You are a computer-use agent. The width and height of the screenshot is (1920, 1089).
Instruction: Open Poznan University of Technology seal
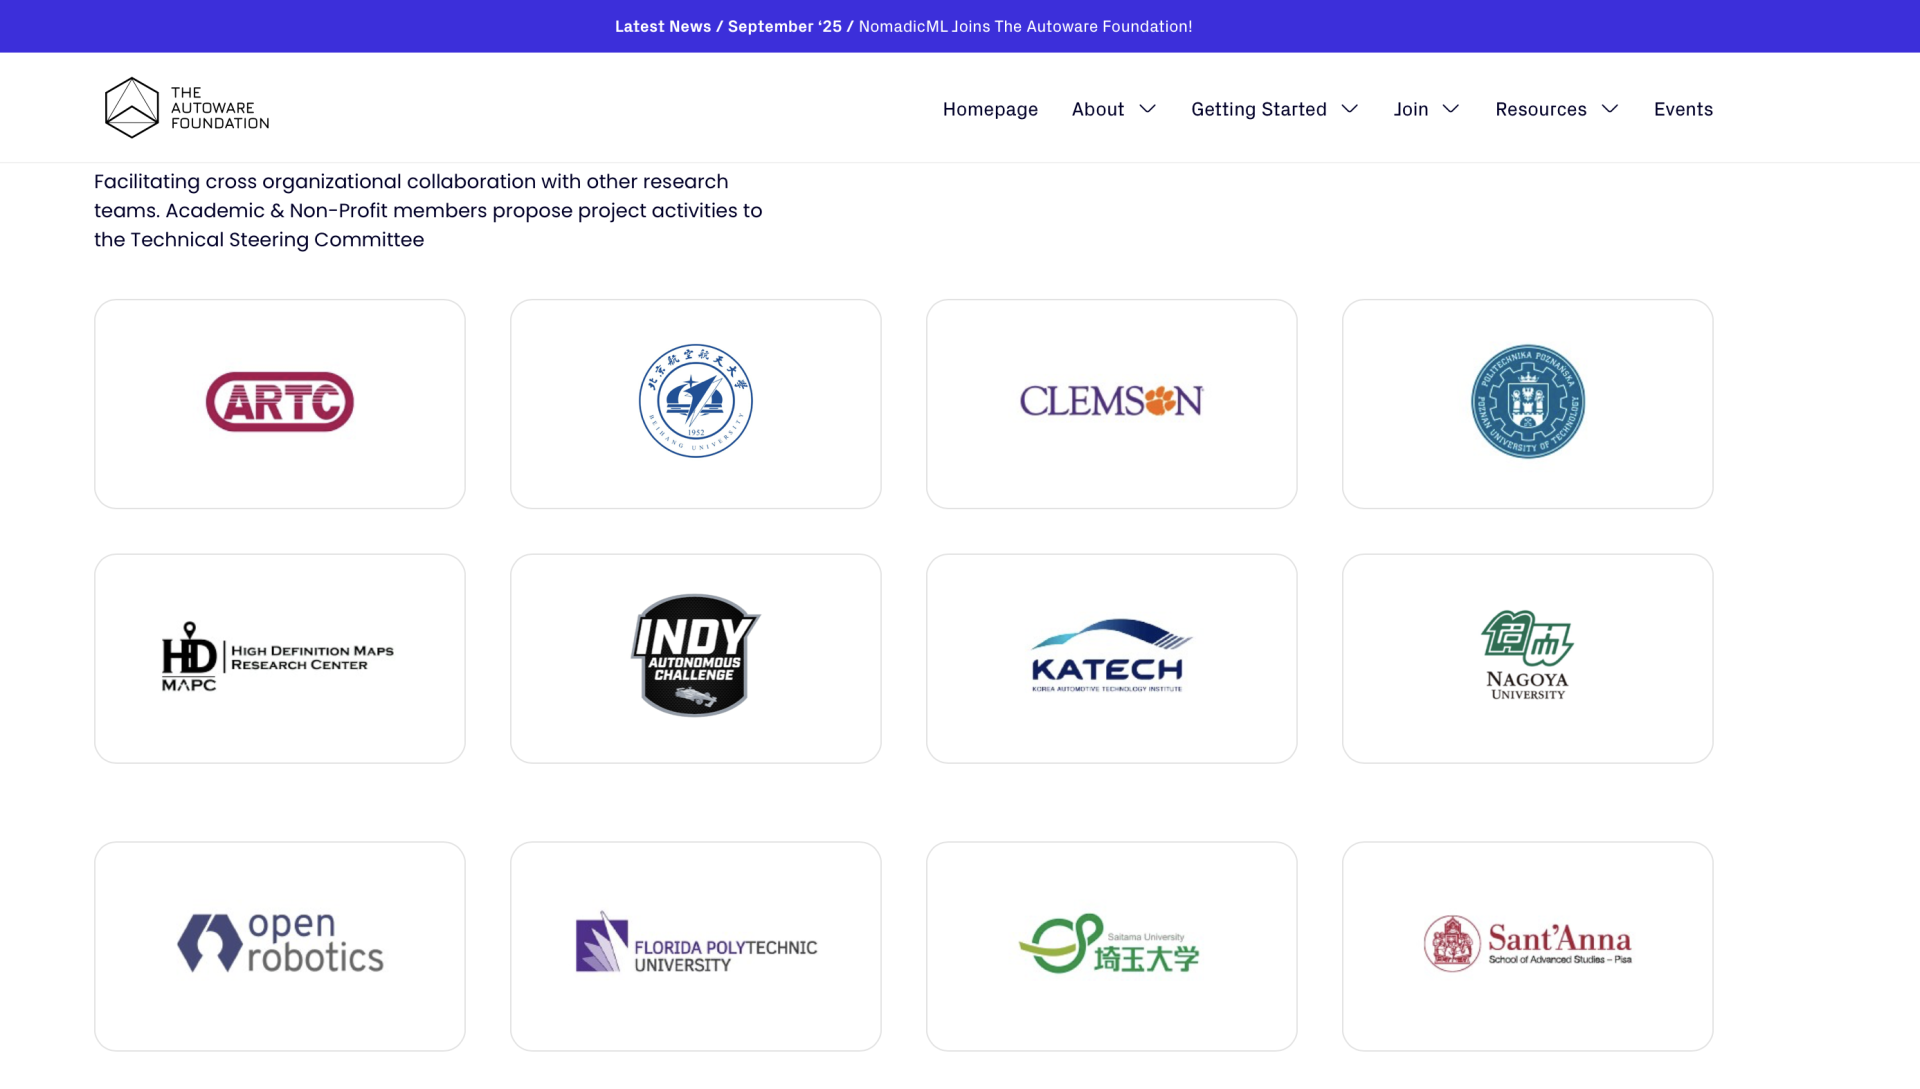[x=1527, y=402]
